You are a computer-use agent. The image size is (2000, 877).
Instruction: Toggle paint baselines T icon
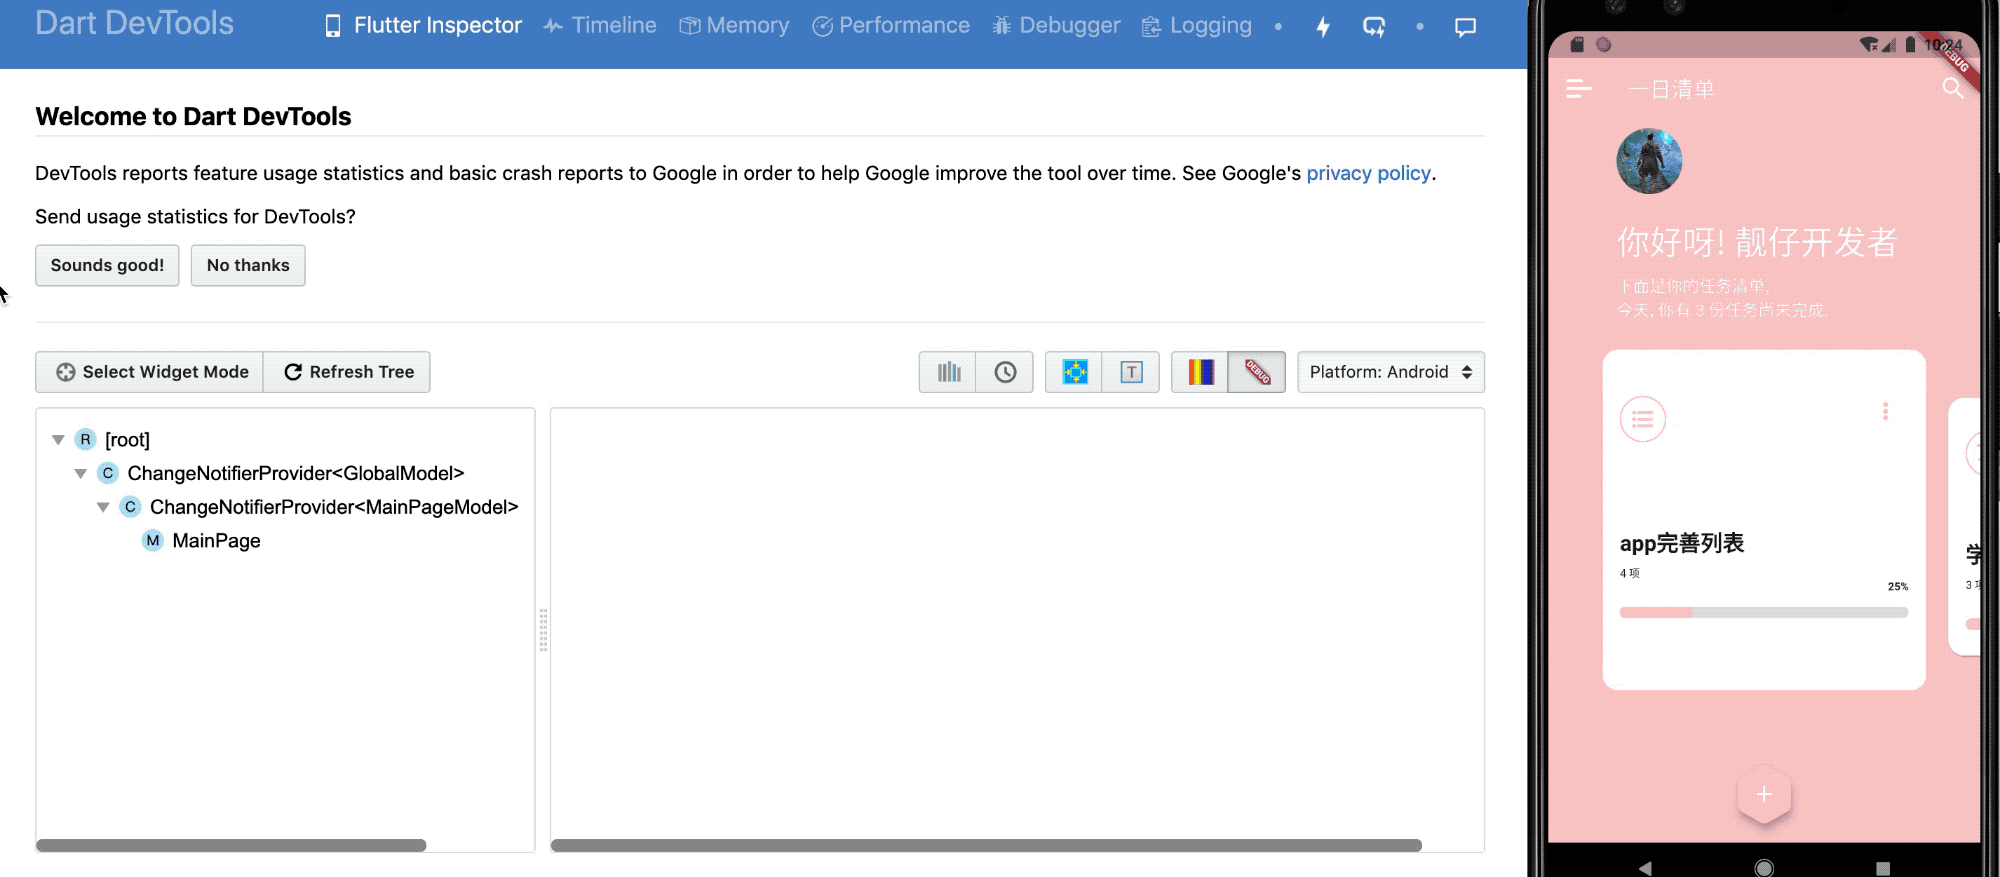point(1131,372)
